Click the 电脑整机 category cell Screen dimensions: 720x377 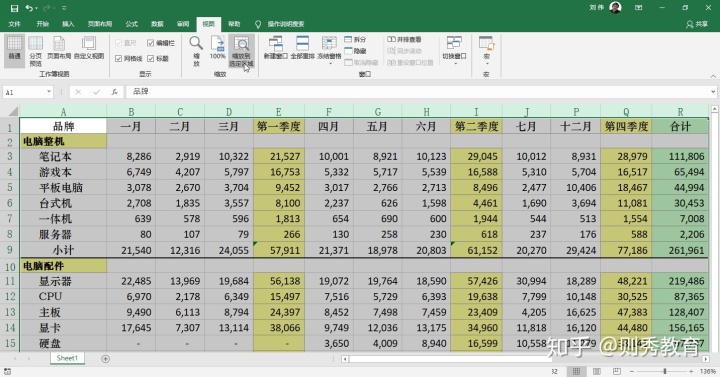tap(63, 141)
